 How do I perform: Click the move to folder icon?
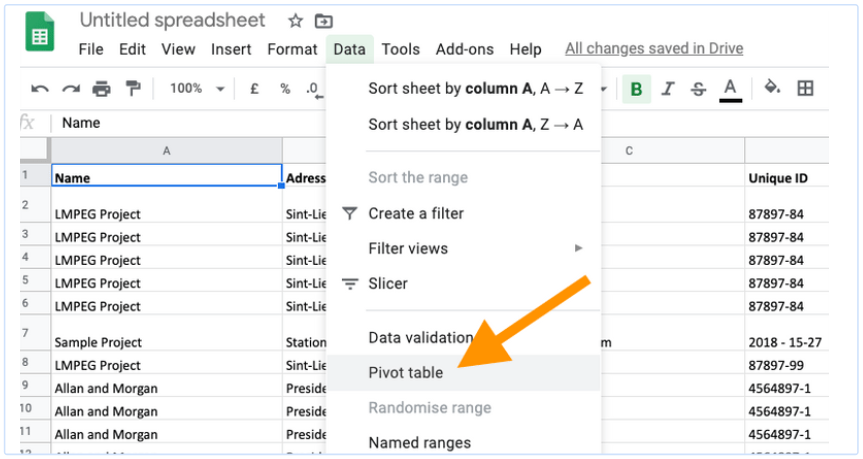[x=323, y=21]
